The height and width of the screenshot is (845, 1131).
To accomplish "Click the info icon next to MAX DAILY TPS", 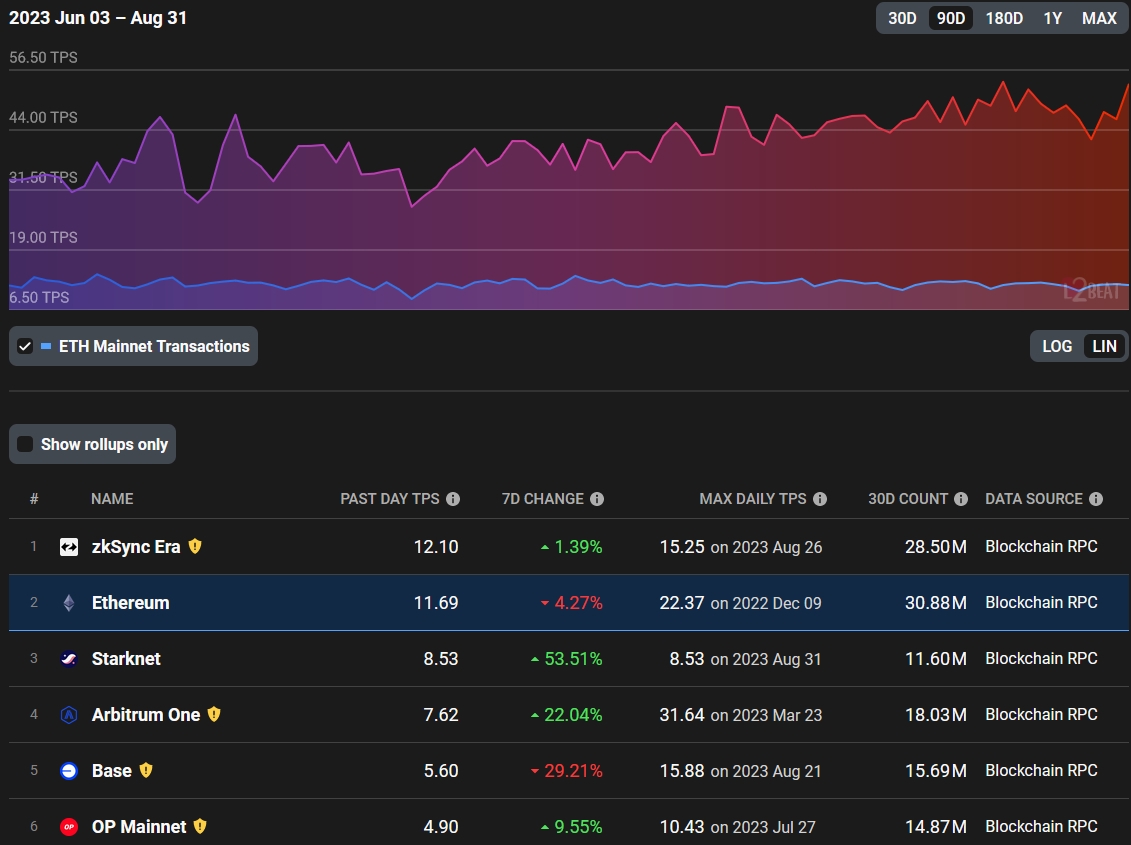I will click(x=819, y=499).
